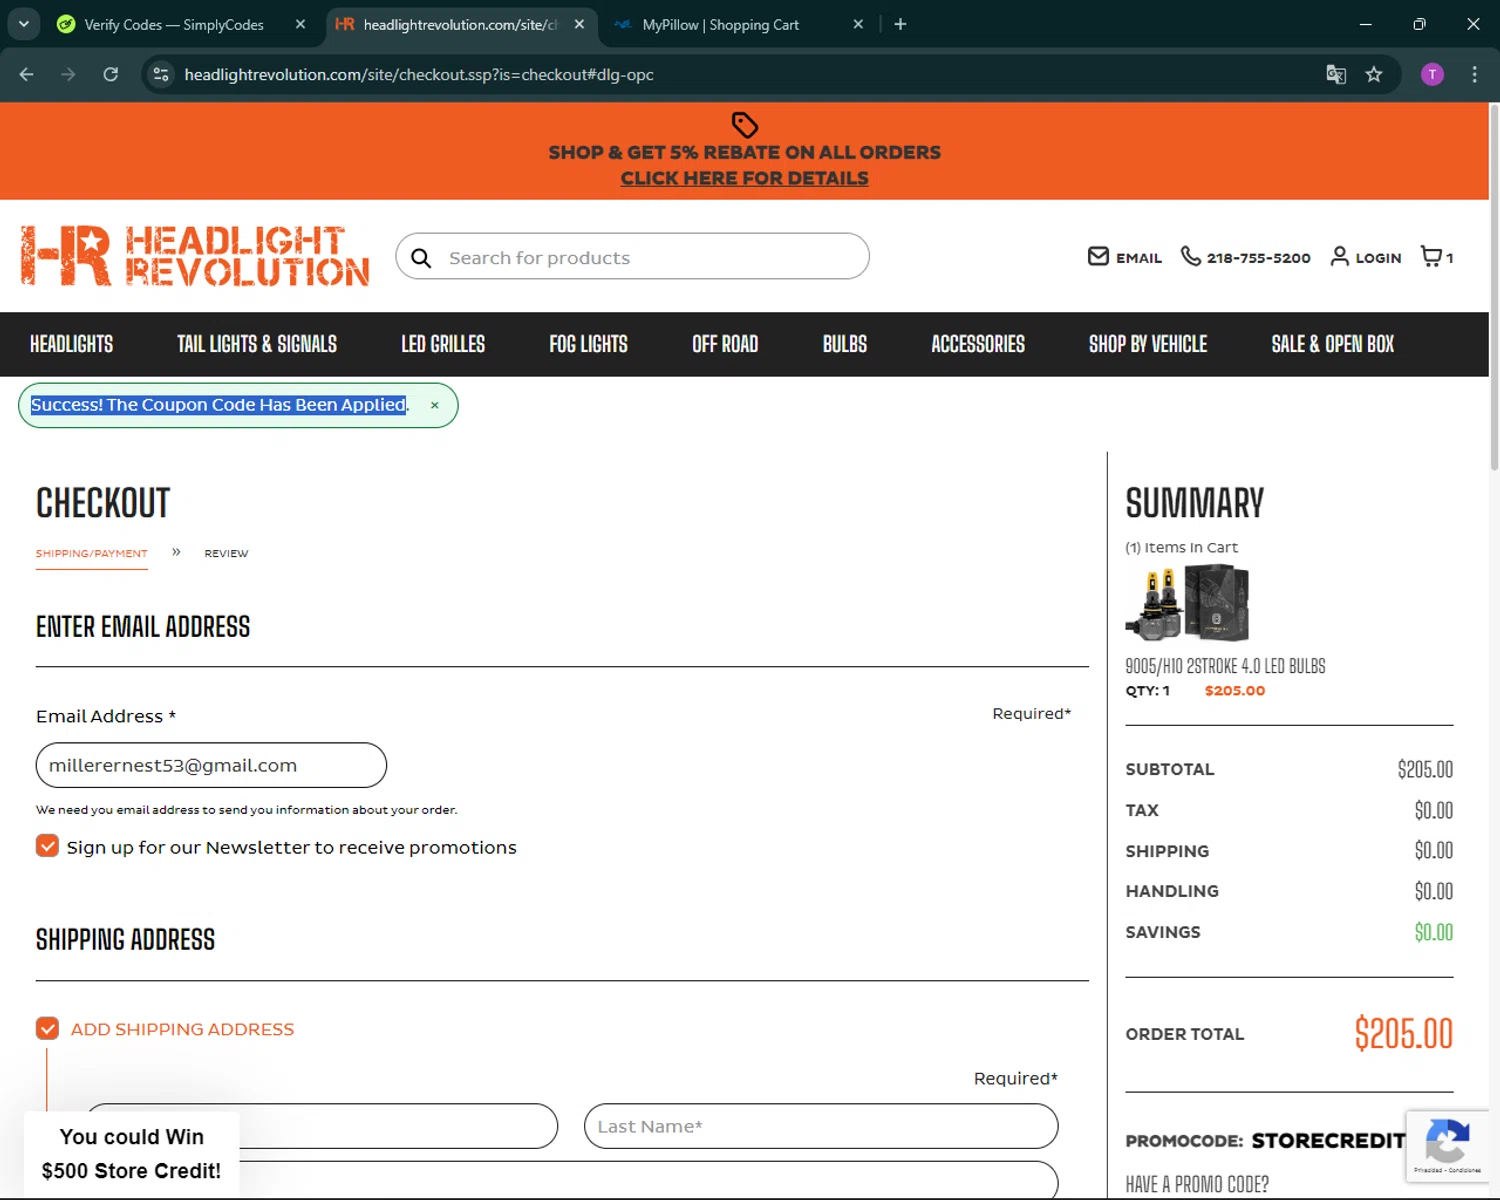The width and height of the screenshot is (1500, 1200).
Task: Open the translate page icon
Action: 1336,74
